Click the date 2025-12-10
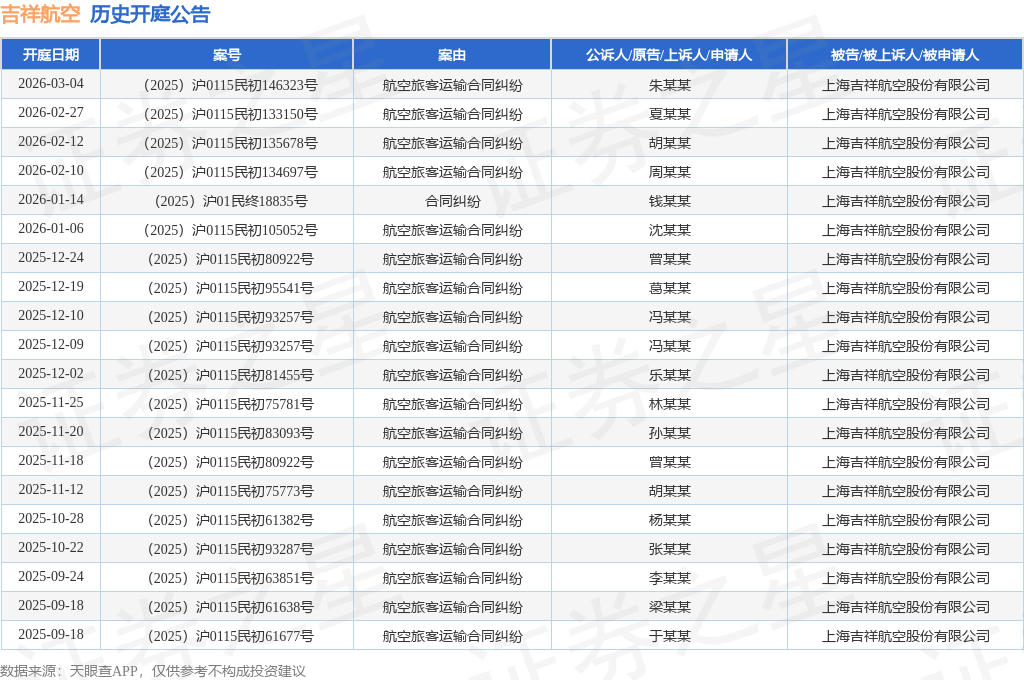 (x=51, y=316)
